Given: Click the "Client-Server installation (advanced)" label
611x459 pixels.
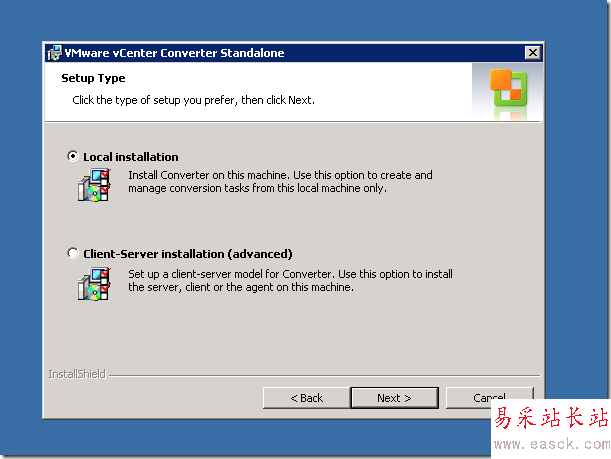Looking at the screenshot, I should 188,254.
